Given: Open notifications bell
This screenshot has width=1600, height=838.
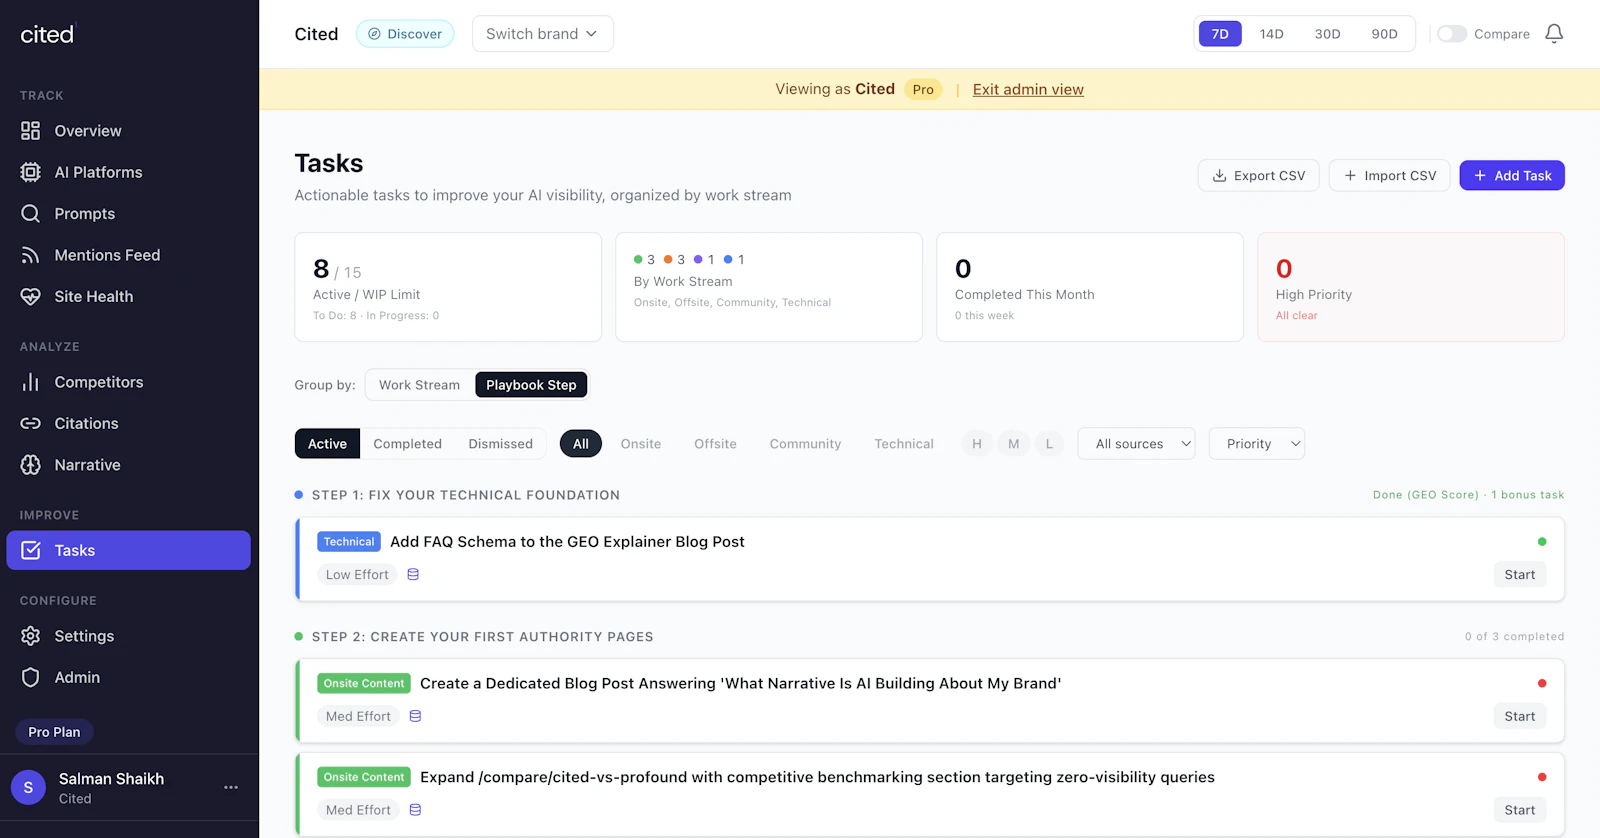Looking at the screenshot, I should pyautogui.click(x=1554, y=34).
